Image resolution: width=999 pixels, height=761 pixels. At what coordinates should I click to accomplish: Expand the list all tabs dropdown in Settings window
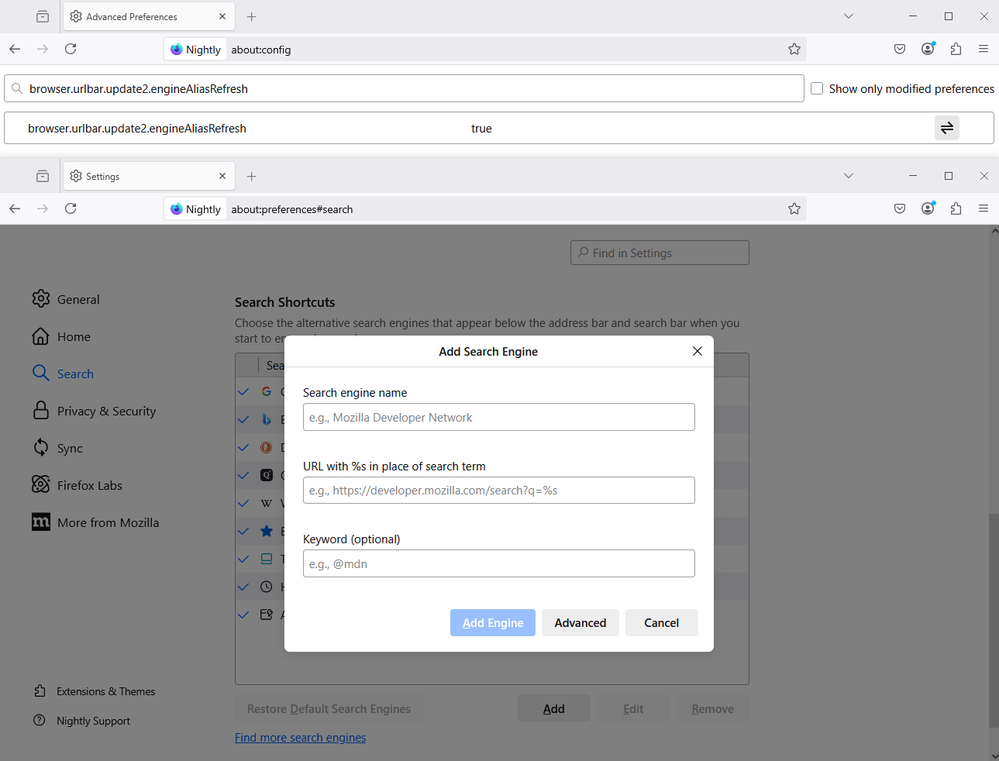848,176
